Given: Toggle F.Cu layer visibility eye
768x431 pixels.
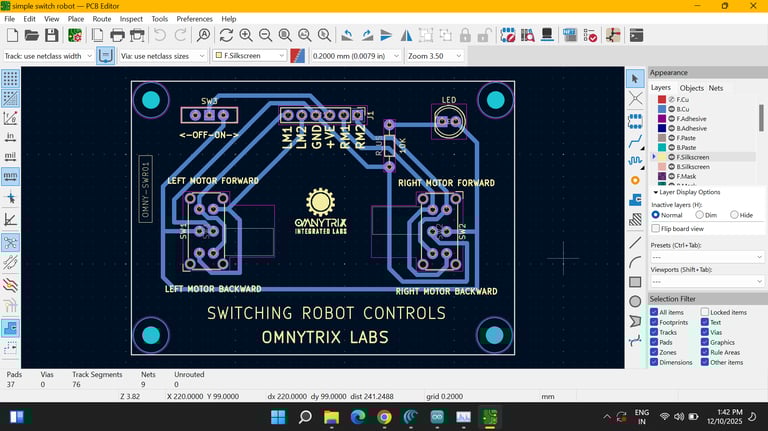Looking at the screenshot, I should pos(672,99).
